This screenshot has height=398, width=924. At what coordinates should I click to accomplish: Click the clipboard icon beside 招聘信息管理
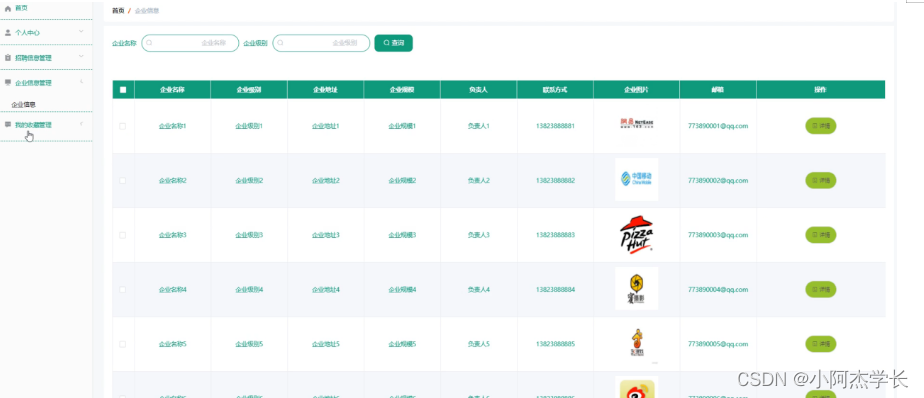click(8, 58)
